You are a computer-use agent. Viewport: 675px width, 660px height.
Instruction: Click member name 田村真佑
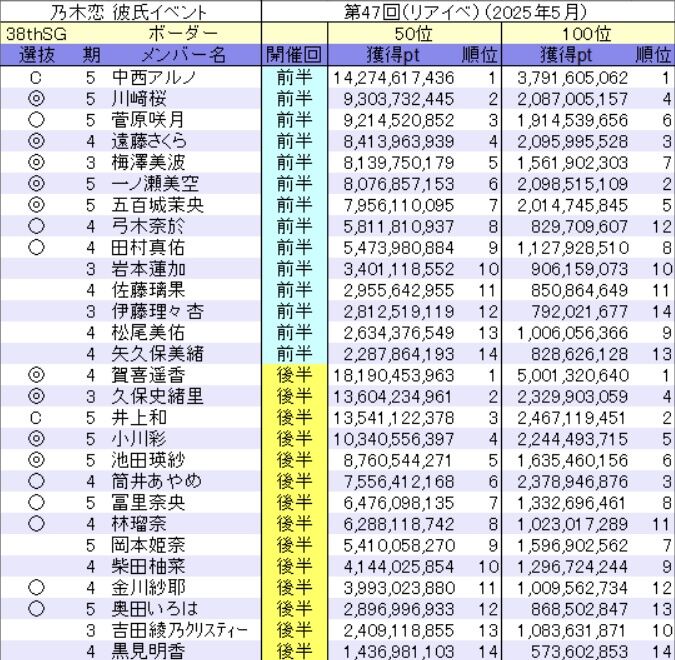click(x=148, y=248)
